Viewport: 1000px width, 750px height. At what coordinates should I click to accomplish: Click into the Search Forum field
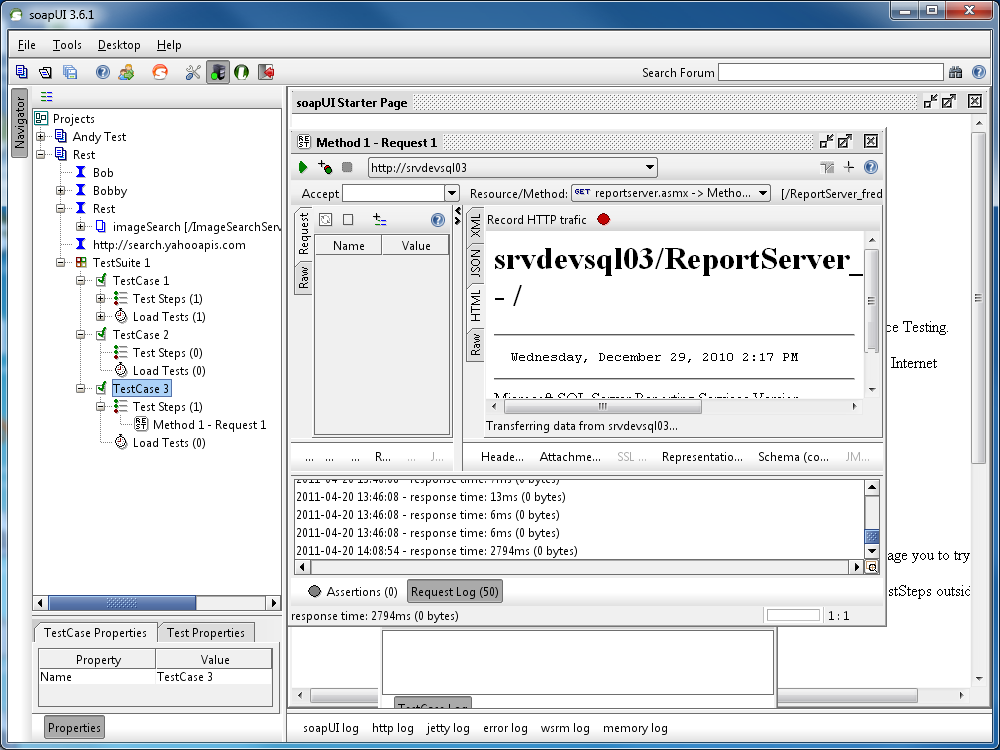pyautogui.click(x=830, y=72)
